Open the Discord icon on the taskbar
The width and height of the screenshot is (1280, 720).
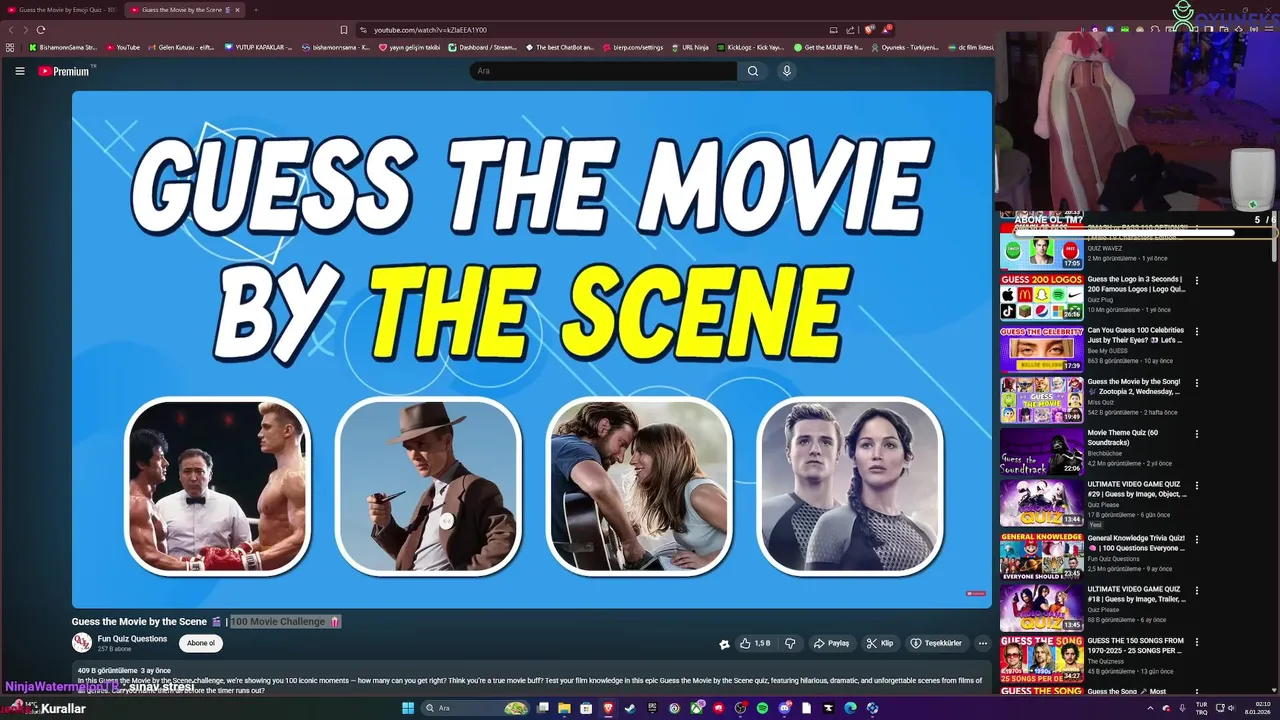784,708
